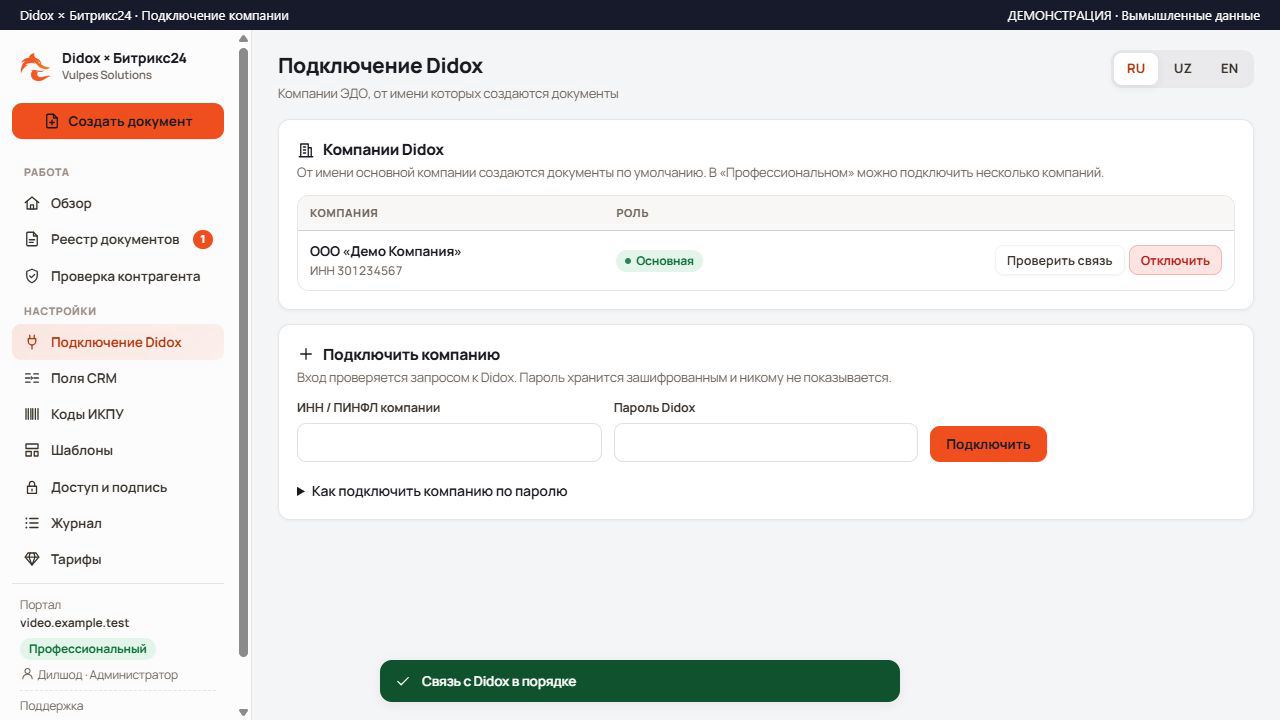This screenshot has width=1280, height=720.
Task: Click the user icon beside Дилшод · Администратор
Action: pyautogui.click(x=27, y=674)
